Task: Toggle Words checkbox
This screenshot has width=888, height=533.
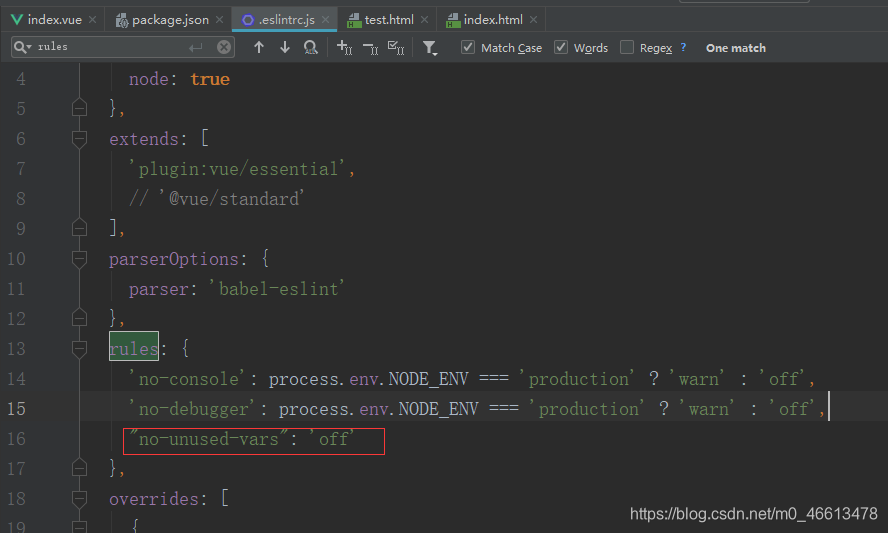Action: coord(561,48)
